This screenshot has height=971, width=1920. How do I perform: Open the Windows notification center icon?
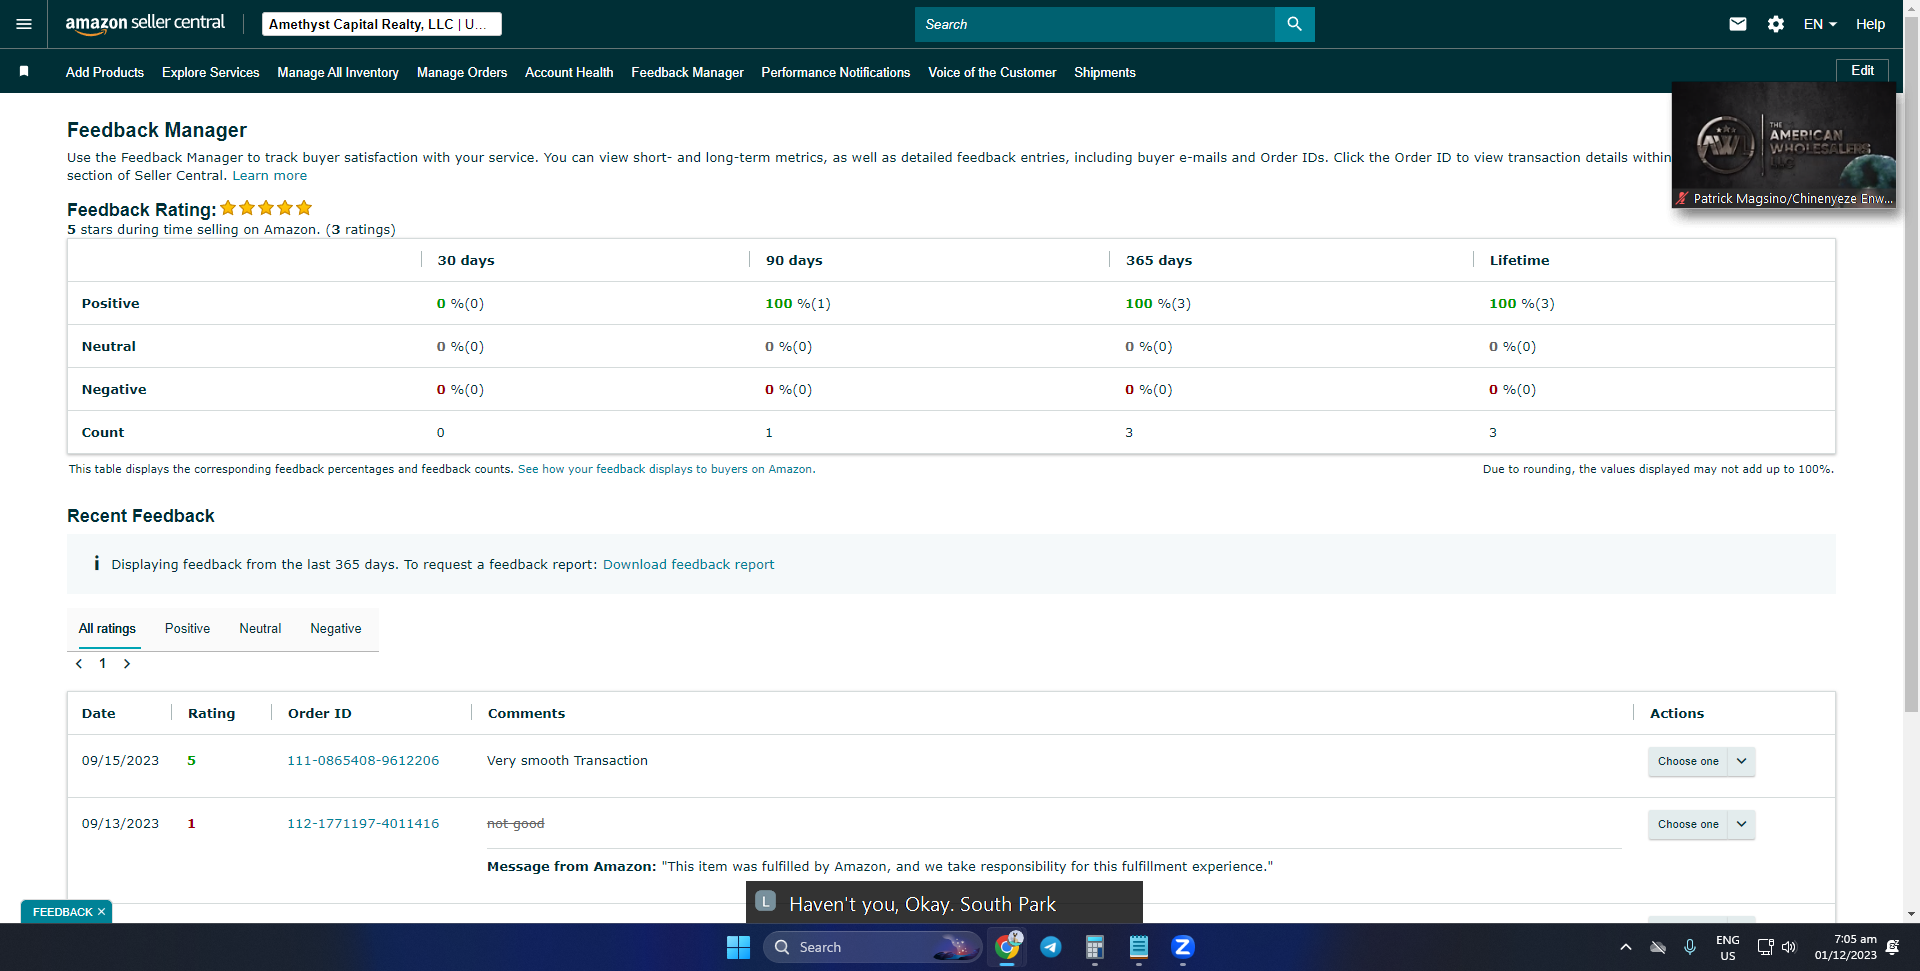tap(1893, 947)
